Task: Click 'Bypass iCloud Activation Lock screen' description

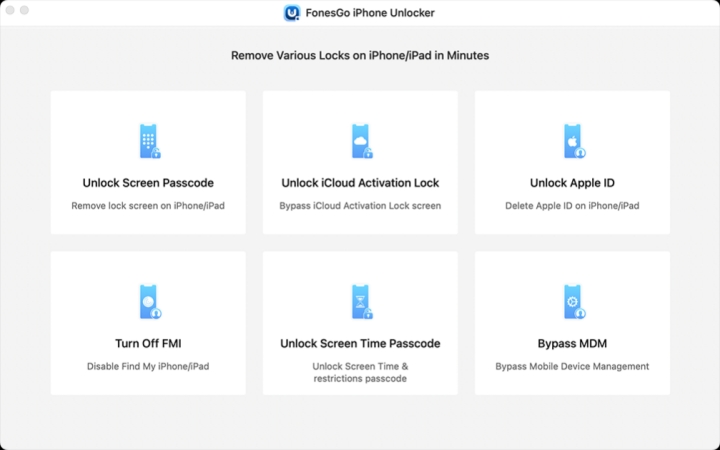Action: (x=360, y=206)
